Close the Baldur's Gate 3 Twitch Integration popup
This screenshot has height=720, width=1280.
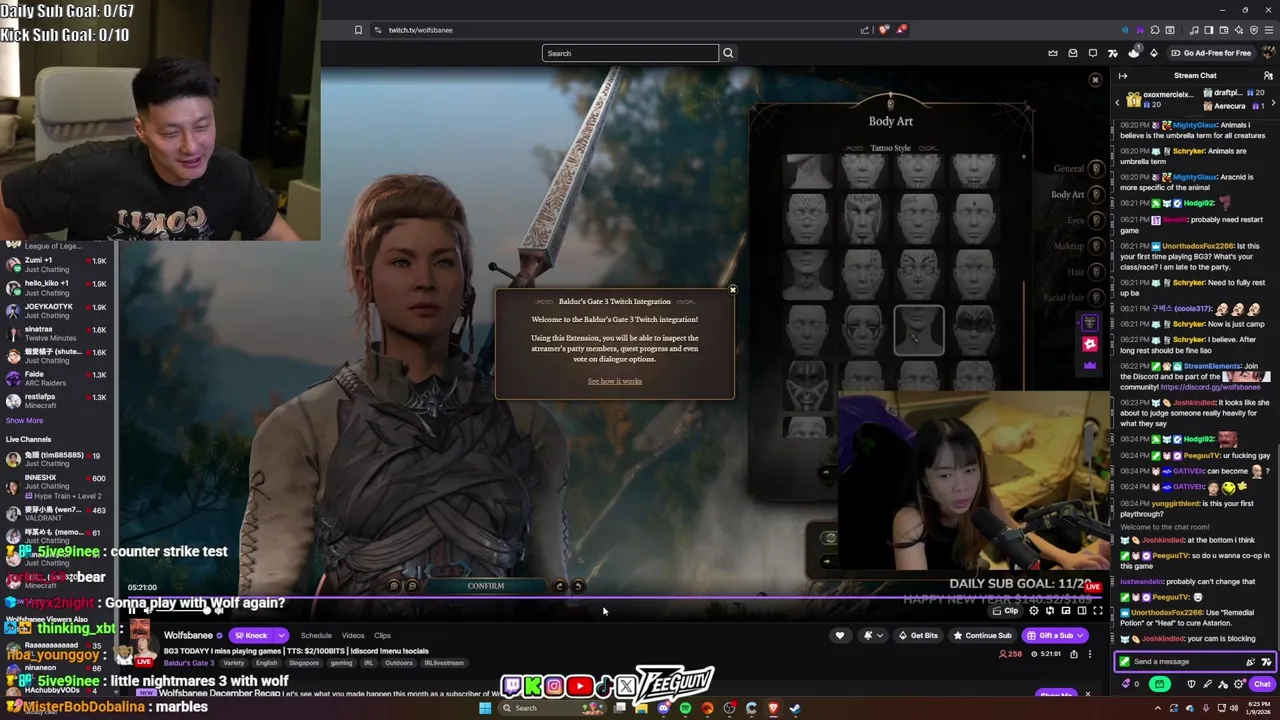[x=732, y=290]
